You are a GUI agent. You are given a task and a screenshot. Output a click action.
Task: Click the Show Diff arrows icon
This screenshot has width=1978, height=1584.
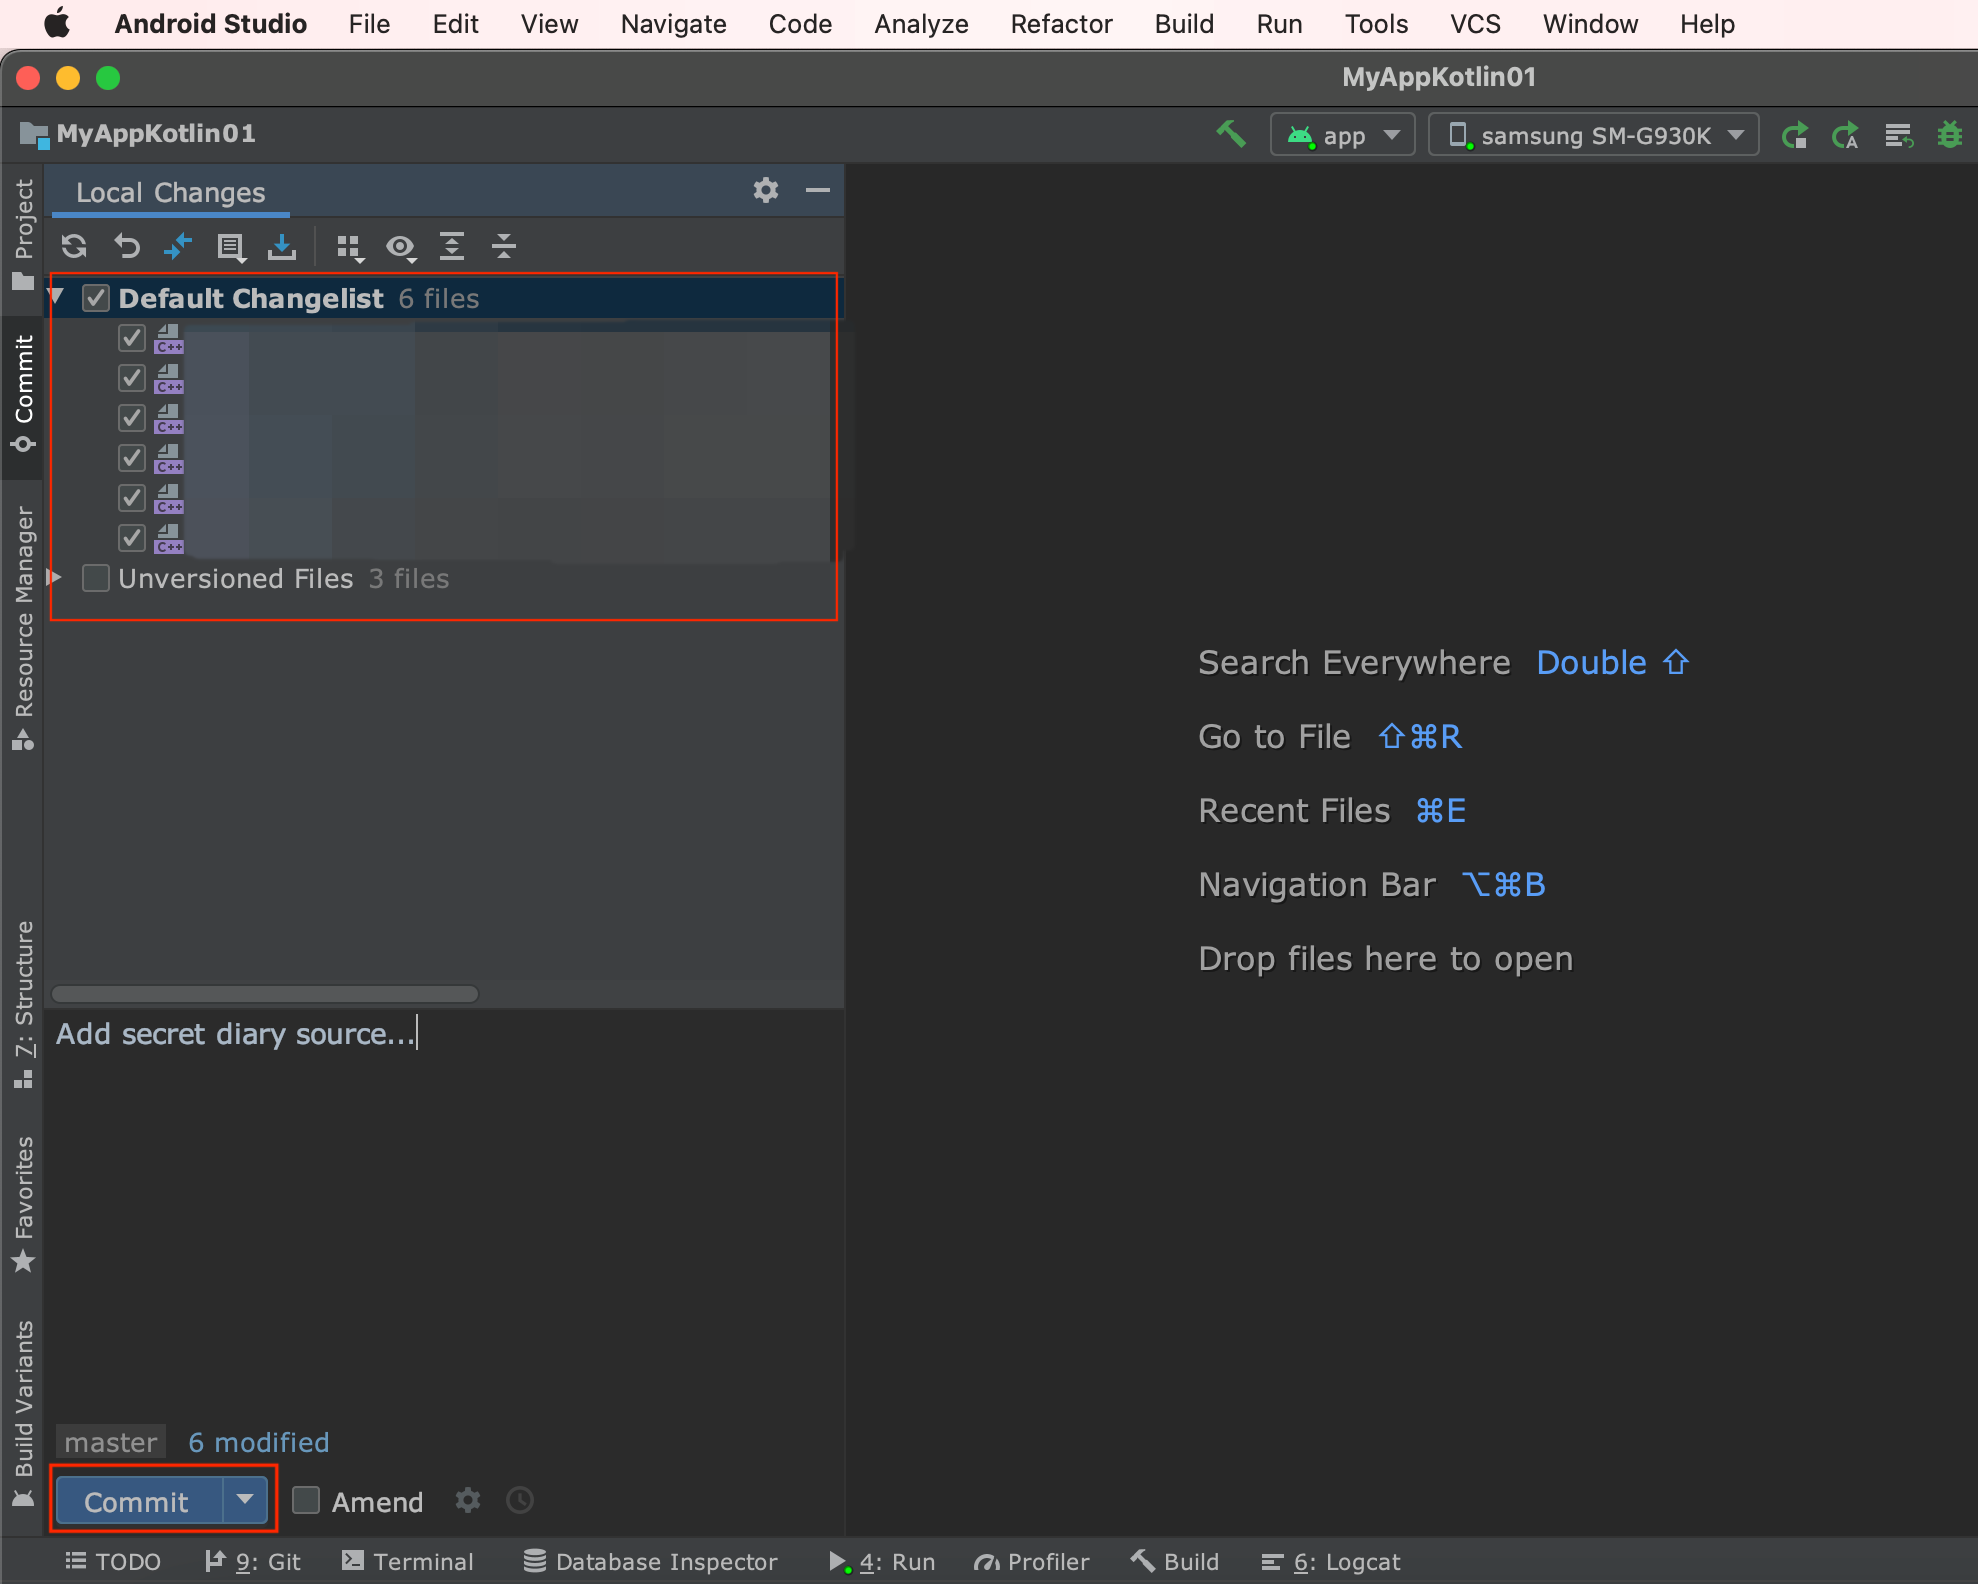point(178,246)
